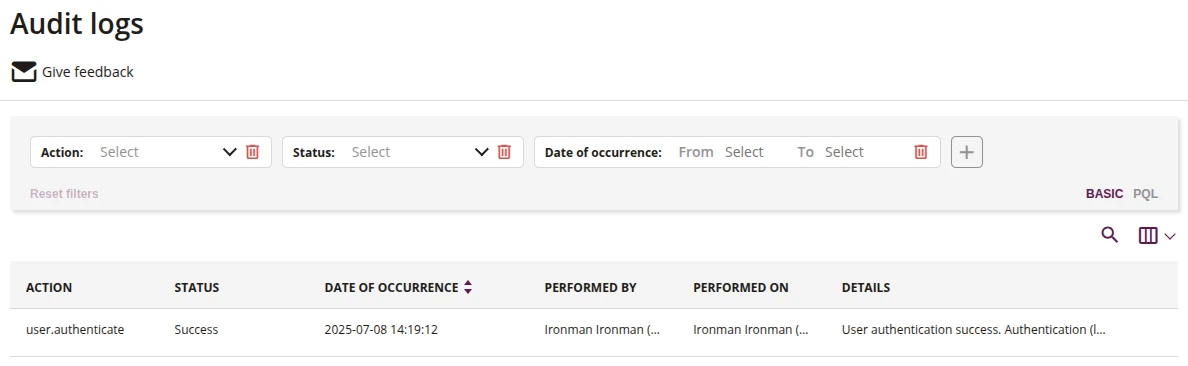This screenshot has height=366, width=1188.
Task: Expand the Status filter dropdown
Action: coord(482,152)
